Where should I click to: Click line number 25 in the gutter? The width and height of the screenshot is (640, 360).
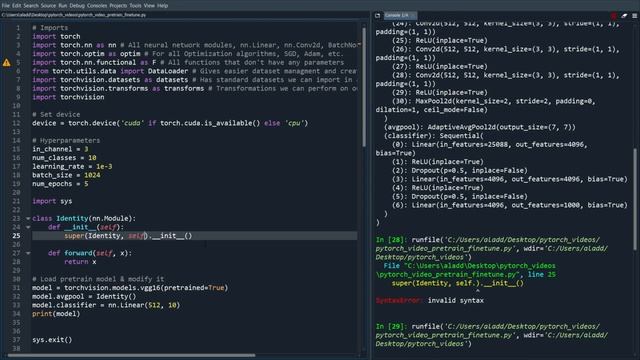pos(16,236)
